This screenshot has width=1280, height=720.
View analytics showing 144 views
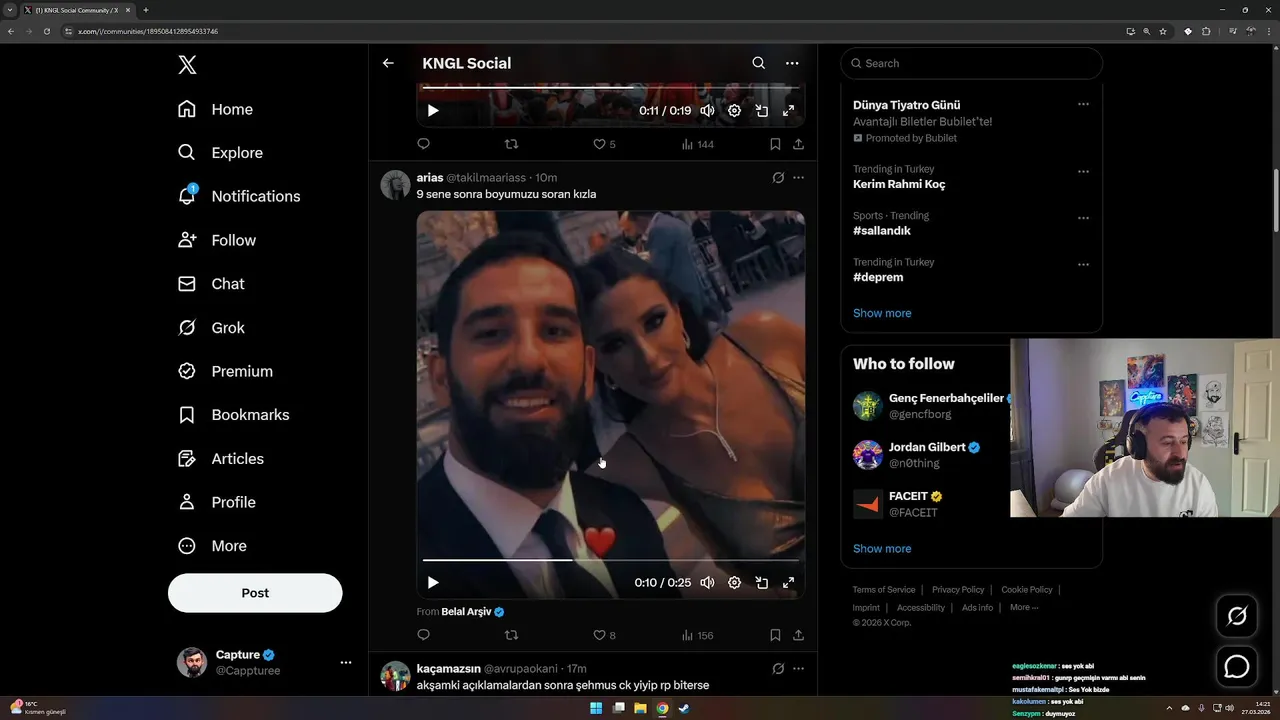tap(697, 144)
